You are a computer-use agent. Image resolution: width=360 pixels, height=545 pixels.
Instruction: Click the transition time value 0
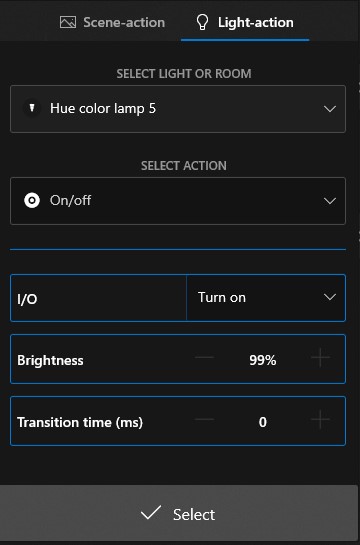(x=263, y=422)
